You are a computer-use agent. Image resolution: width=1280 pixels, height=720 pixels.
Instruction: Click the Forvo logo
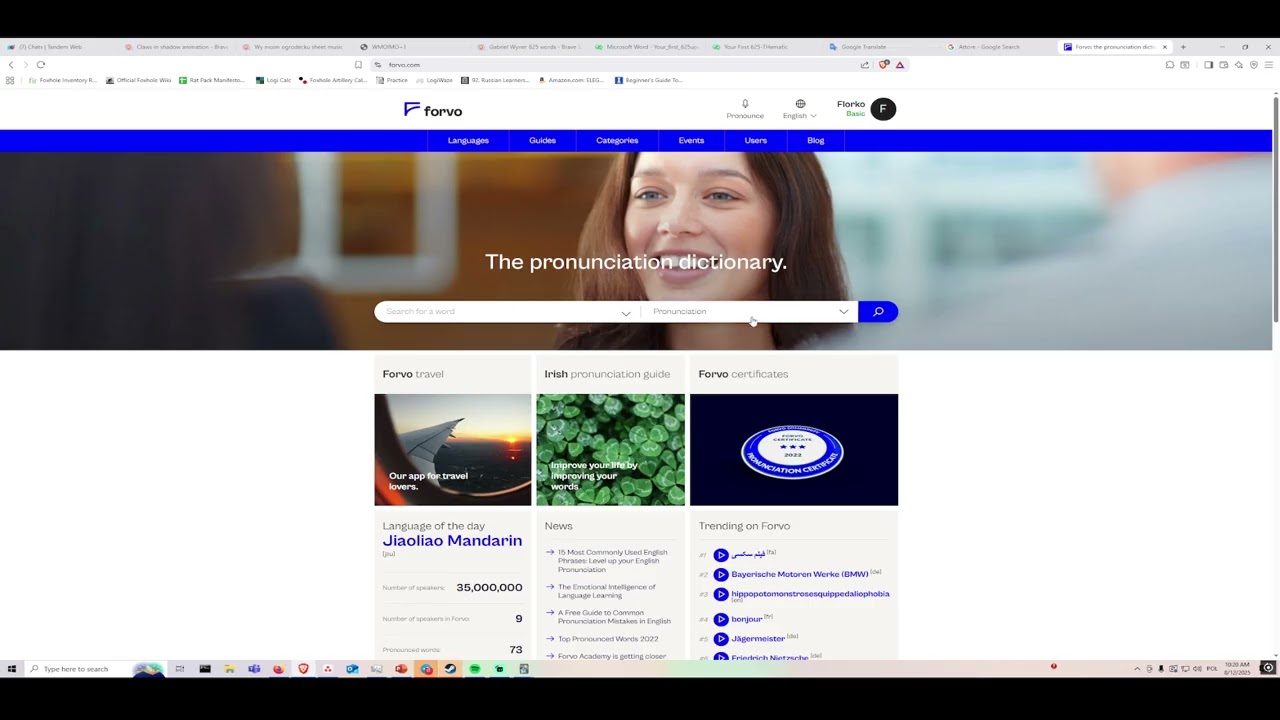433,110
